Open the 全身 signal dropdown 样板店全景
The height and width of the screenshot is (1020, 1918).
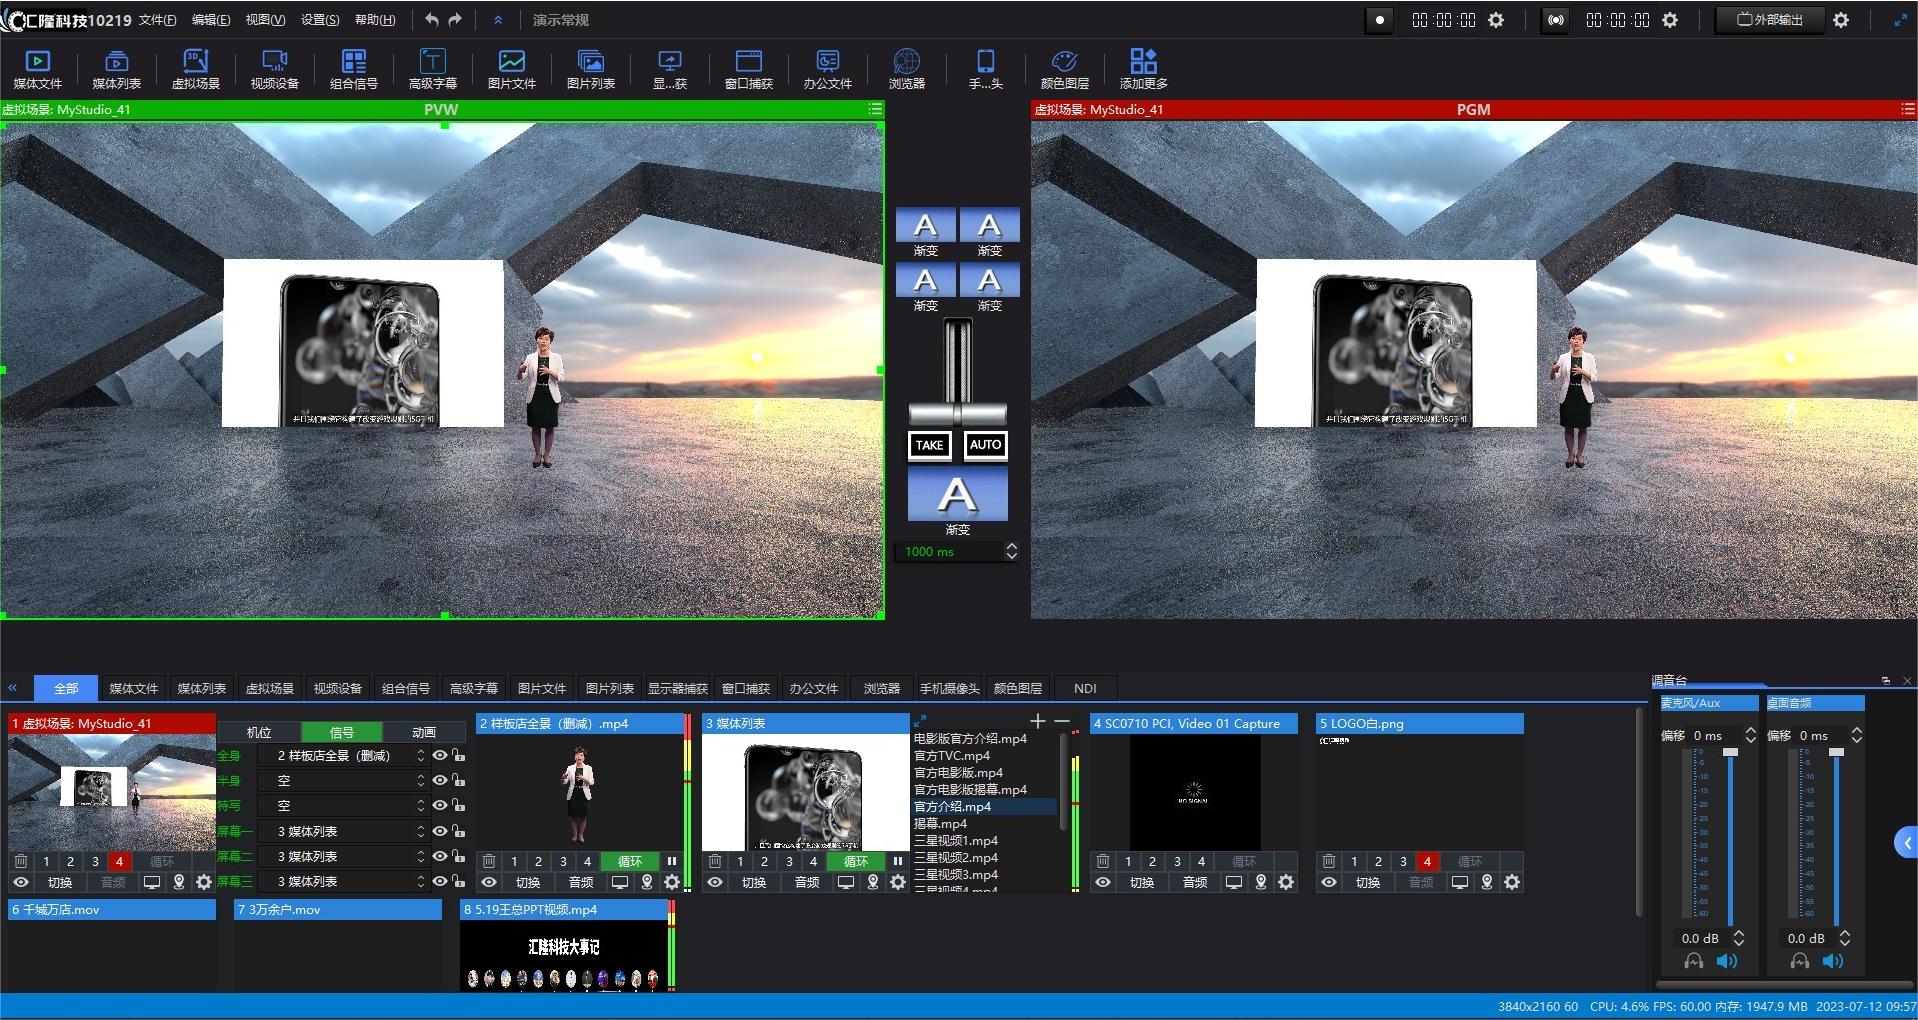(342, 755)
